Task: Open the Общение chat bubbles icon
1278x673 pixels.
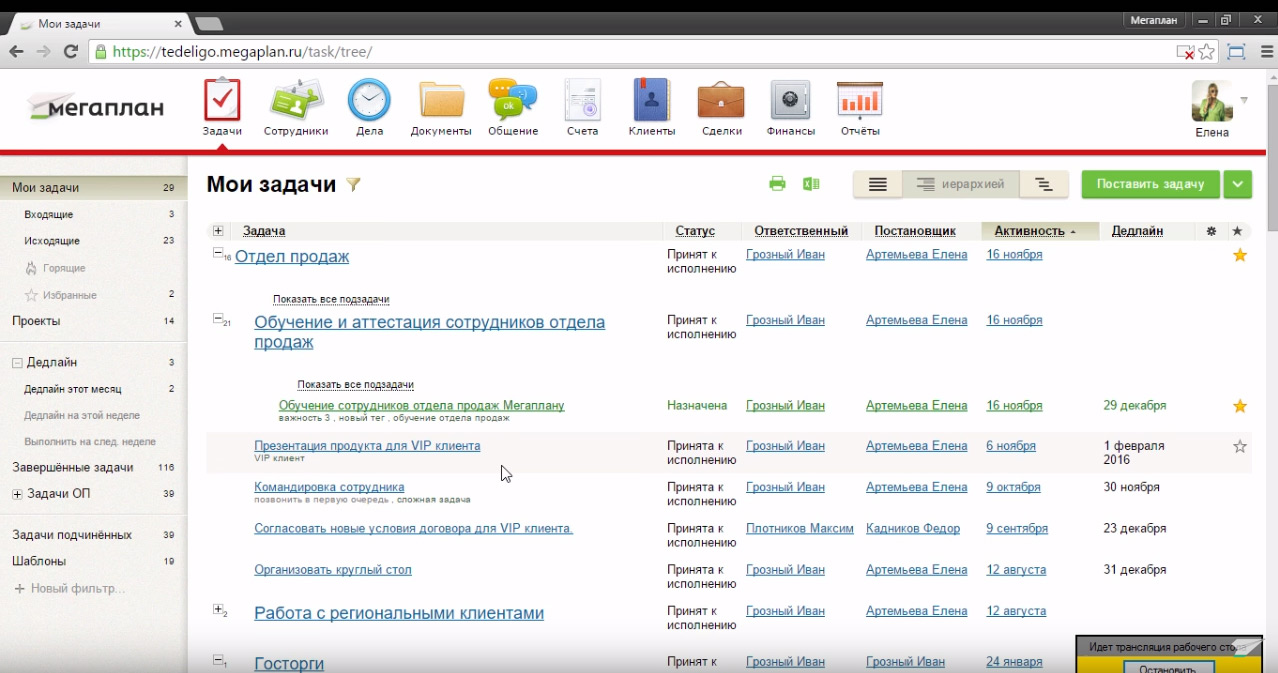Action: point(512,102)
